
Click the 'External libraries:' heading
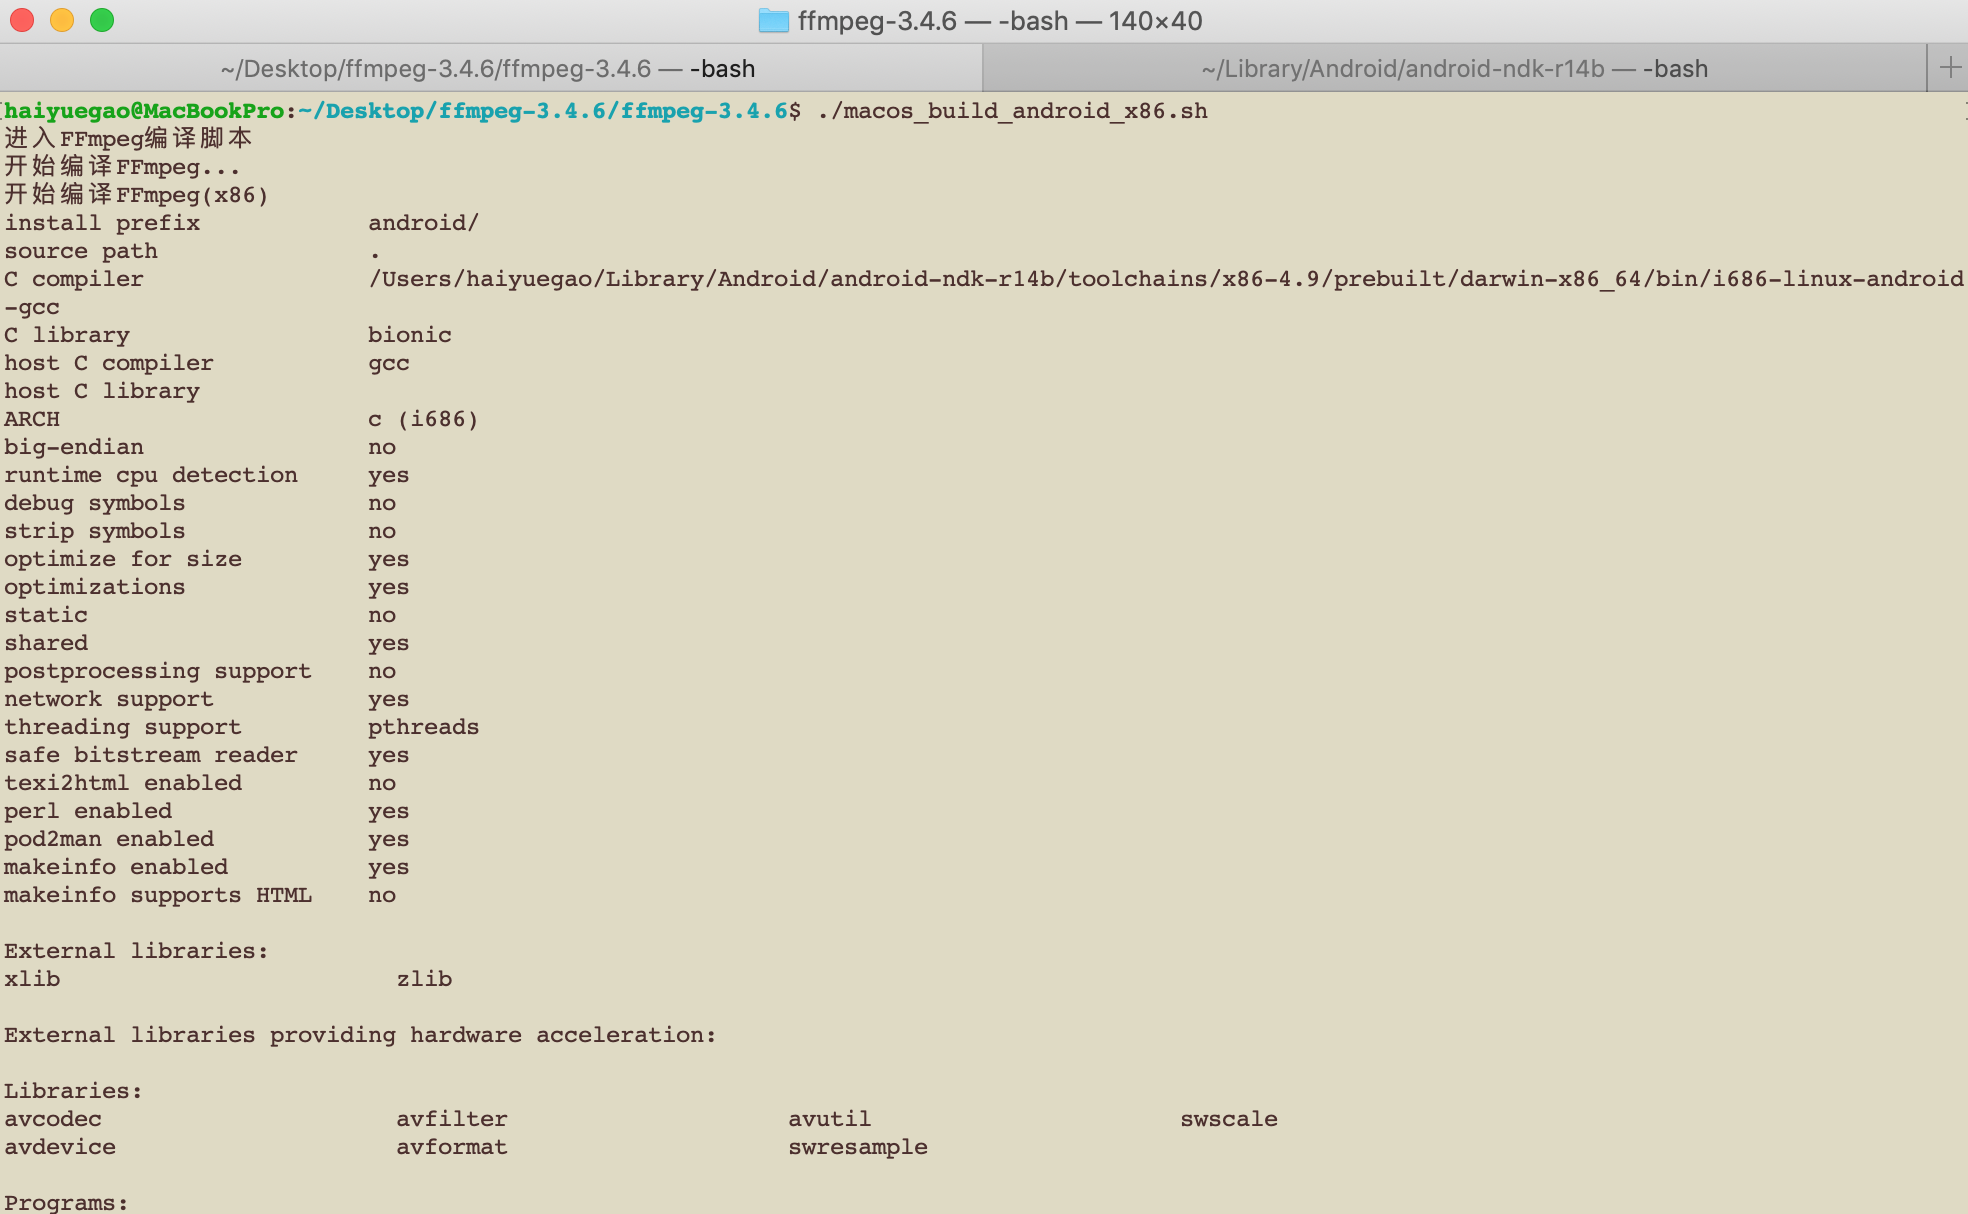pos(137,951)
